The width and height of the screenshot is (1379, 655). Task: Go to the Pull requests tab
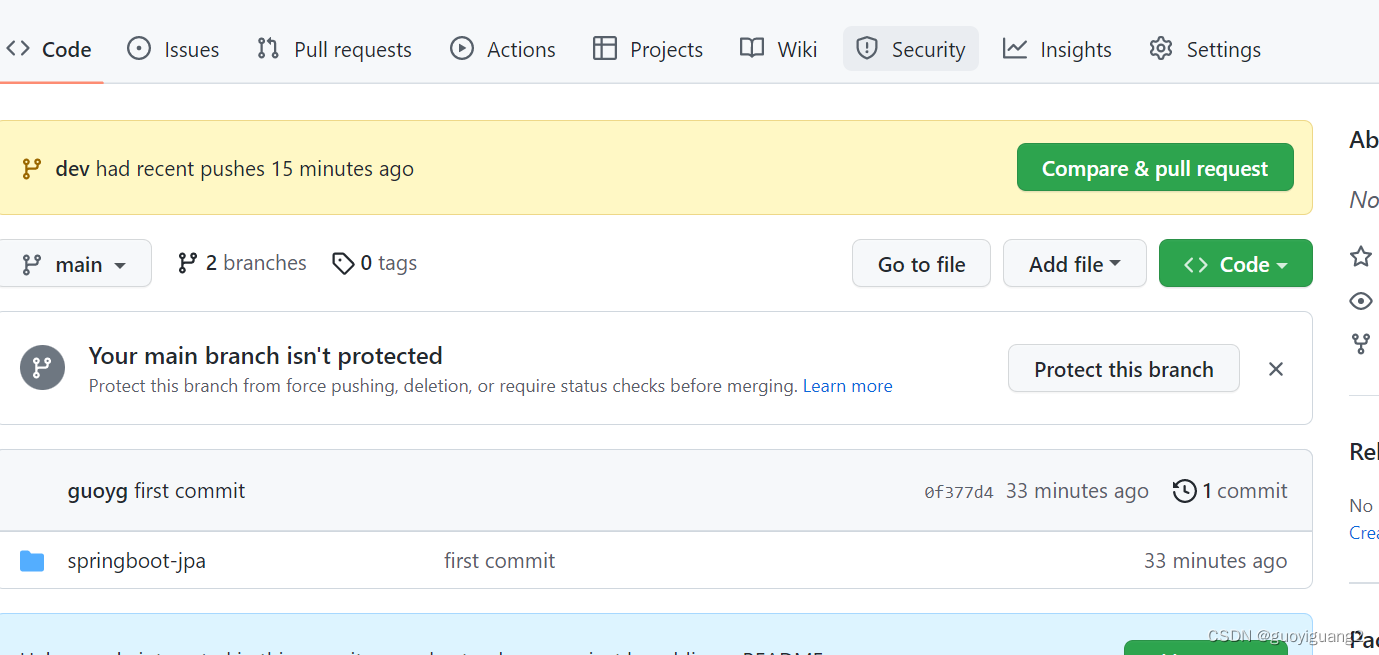(334, 49)
